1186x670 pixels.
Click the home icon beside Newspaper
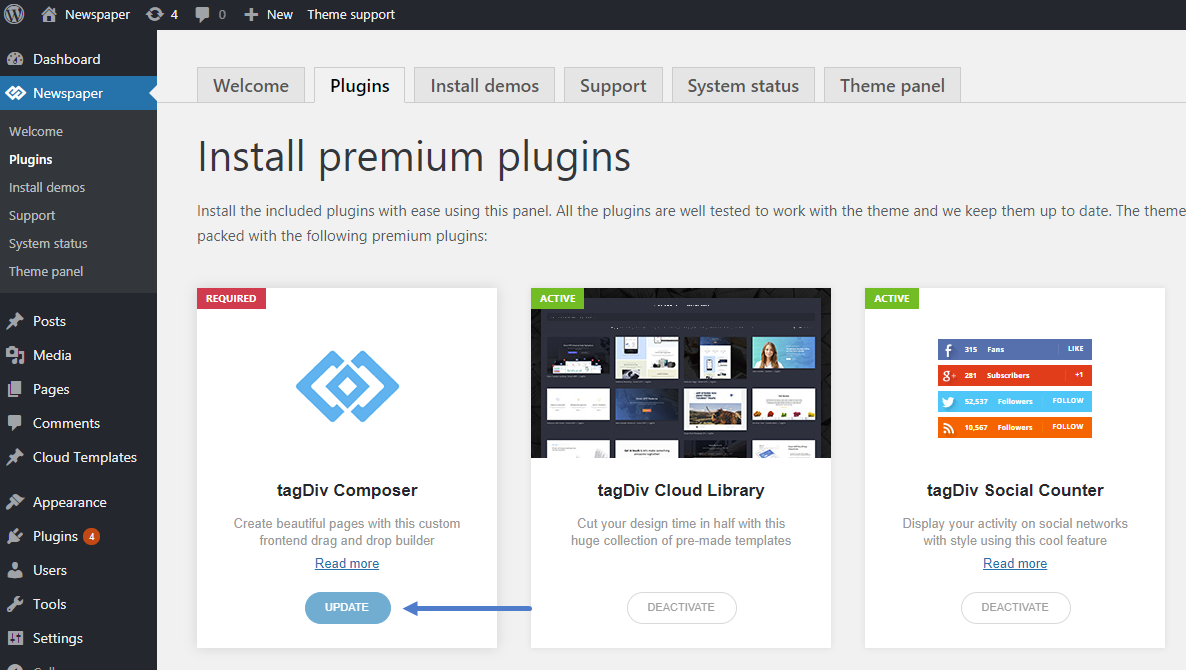click(49, 14)
